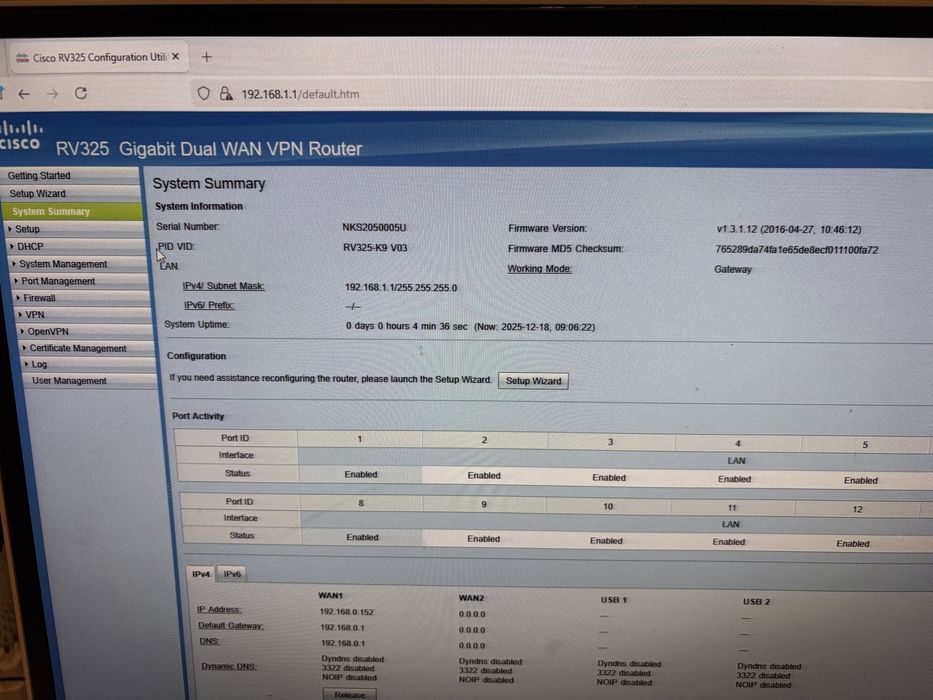Click the Setup Wizard button
The height and width of the screenshot is (700, 933).
point(533,381)
